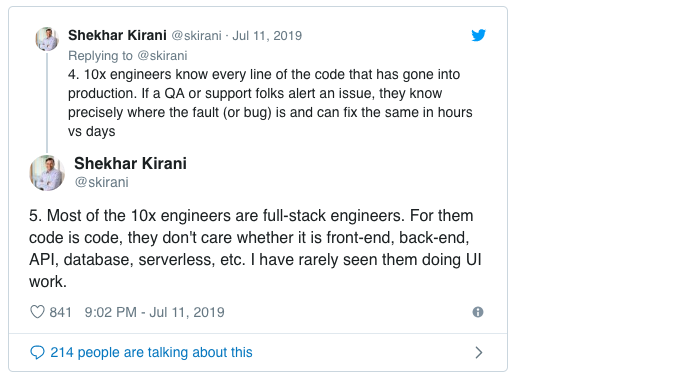Screen dimensions: 680x384
Task: Click the blue Twitter bird logo
Action: (478, 35)
